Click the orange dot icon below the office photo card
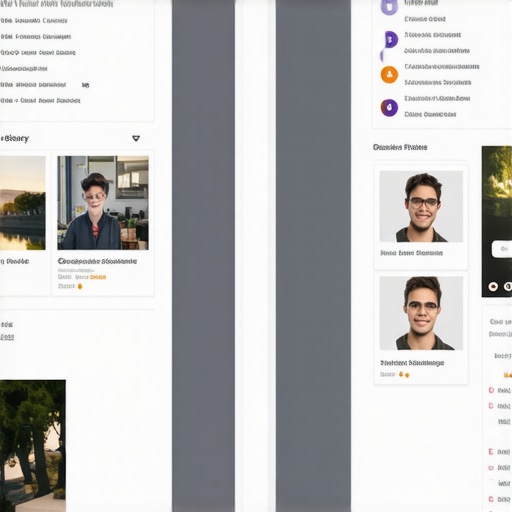This screenshot has height=512, width=512. point(80,286)
